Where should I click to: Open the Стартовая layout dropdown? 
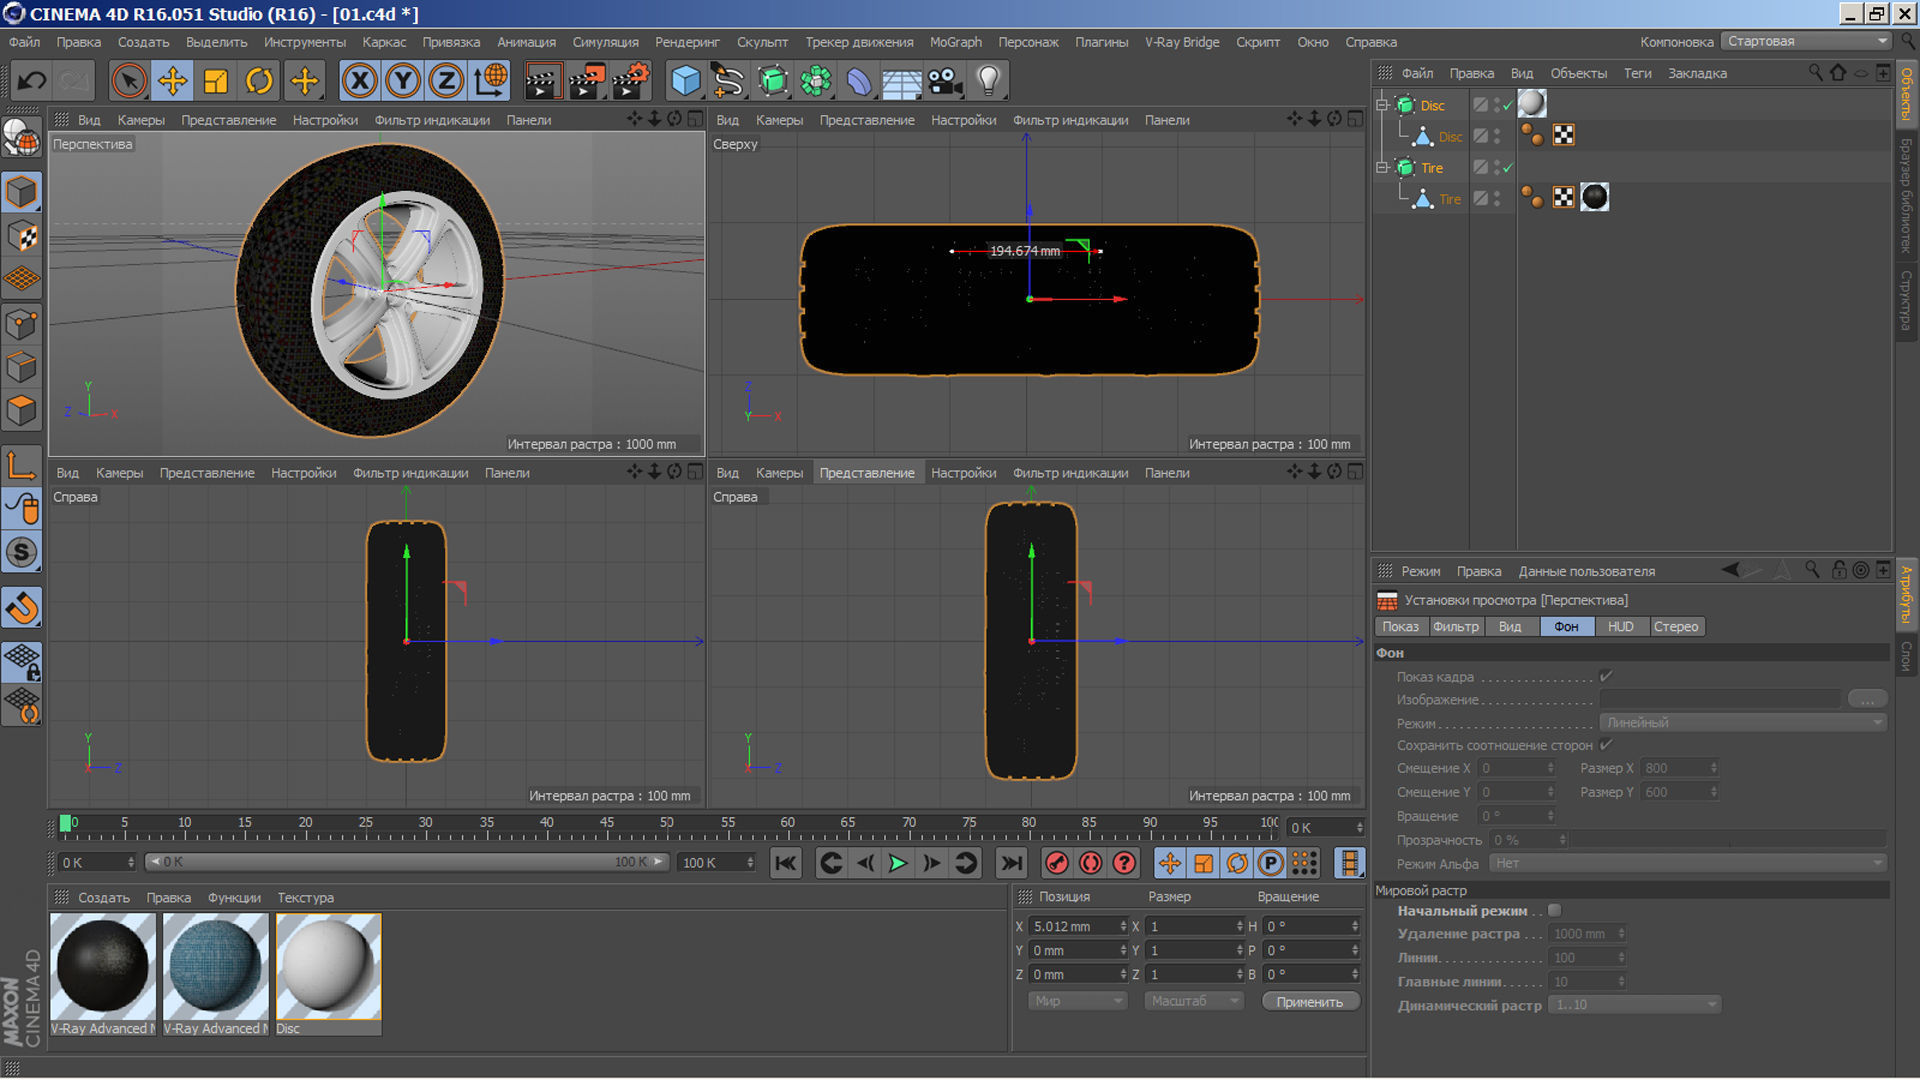pyautogui.click(x=1806, y=41)
